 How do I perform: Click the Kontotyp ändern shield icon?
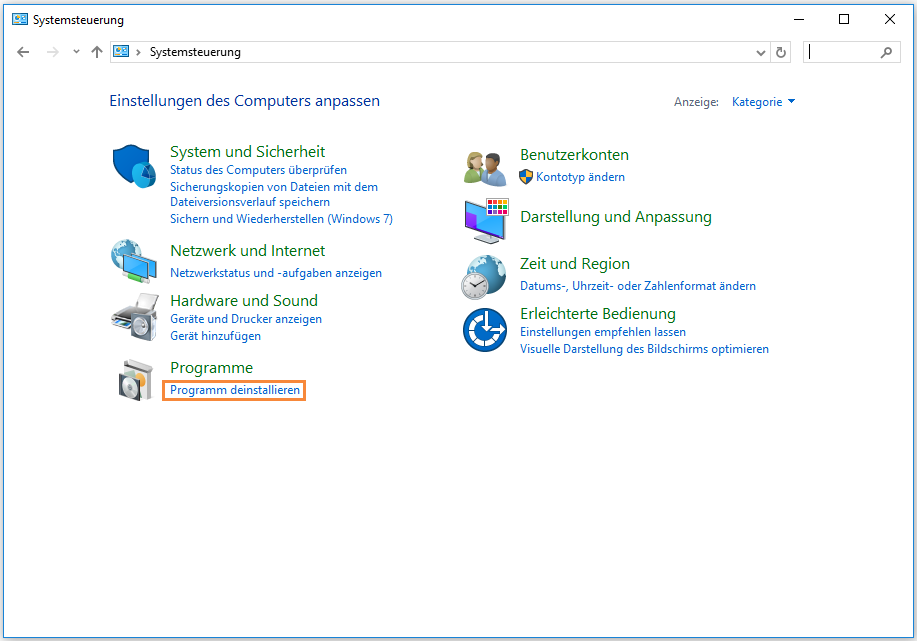525,177
